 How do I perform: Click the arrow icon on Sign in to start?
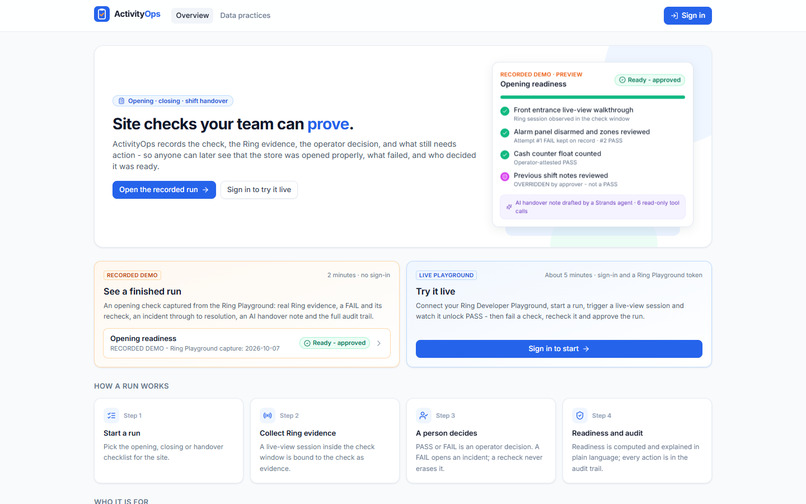coord(585,349)
